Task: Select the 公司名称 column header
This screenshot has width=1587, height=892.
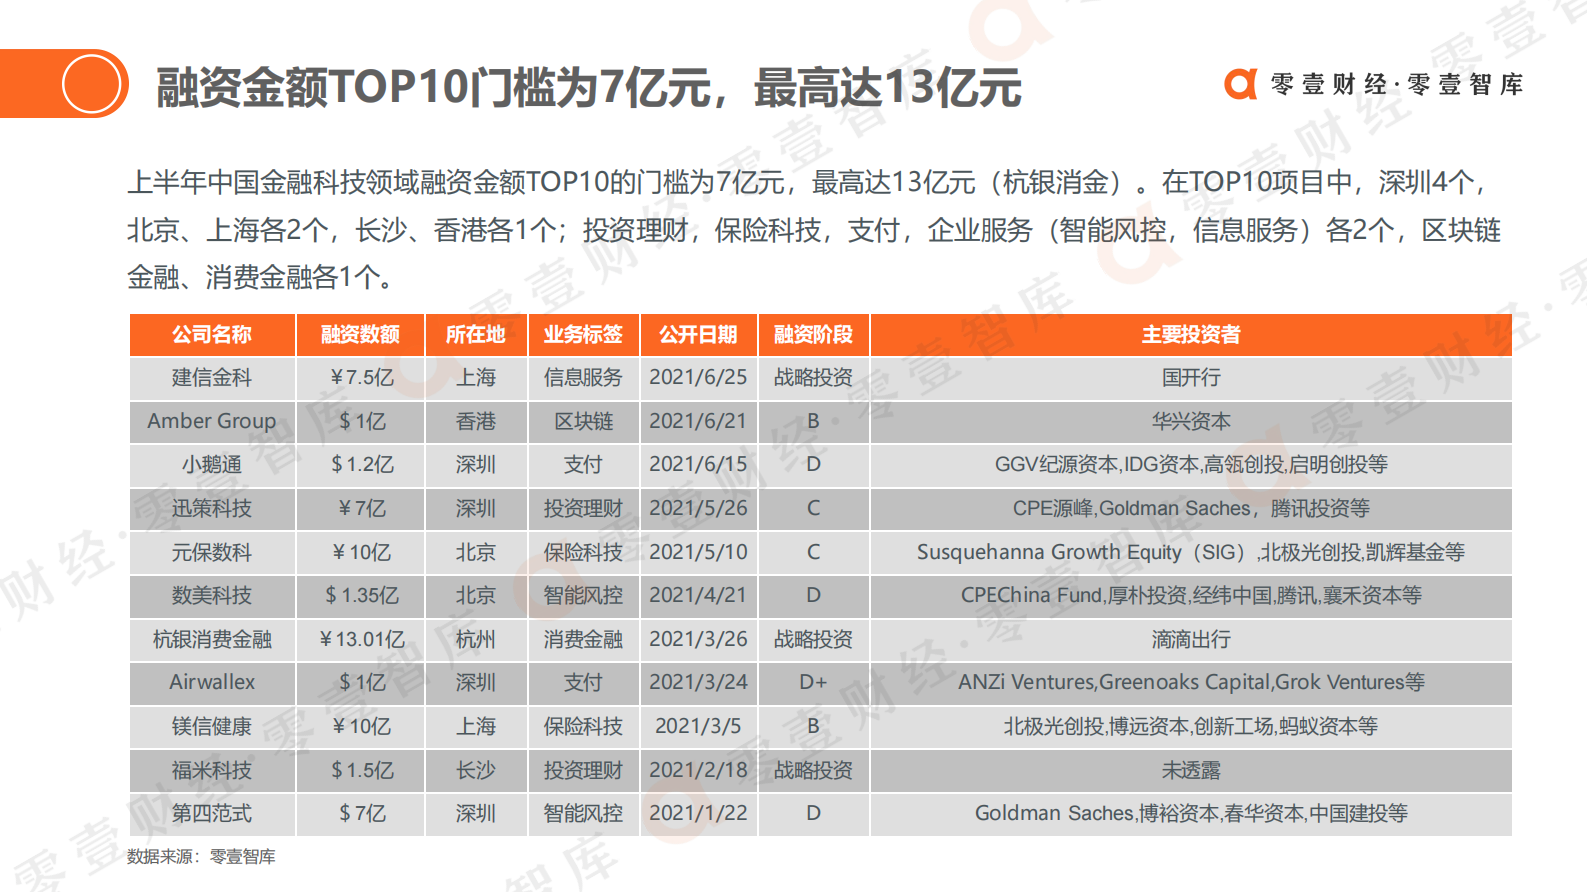Action: [212, 335]
